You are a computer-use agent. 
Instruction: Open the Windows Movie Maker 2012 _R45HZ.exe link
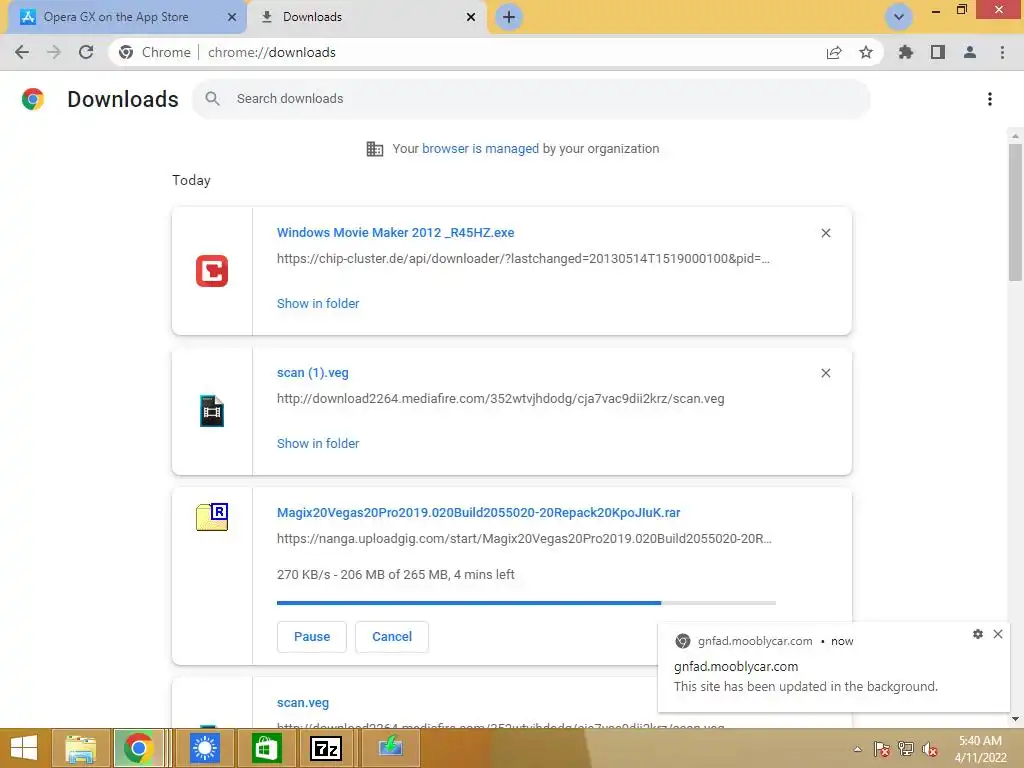395,232
